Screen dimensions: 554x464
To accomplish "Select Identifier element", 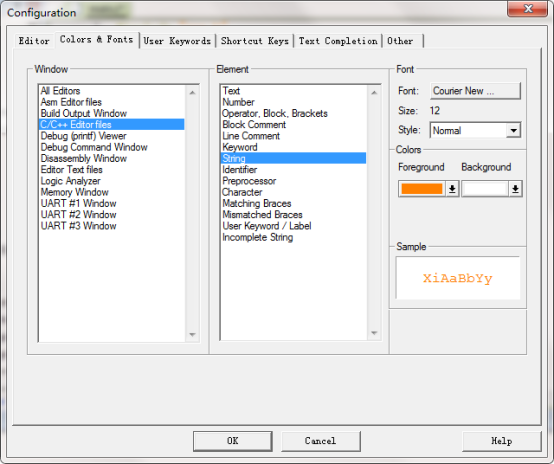I will 293,170.
